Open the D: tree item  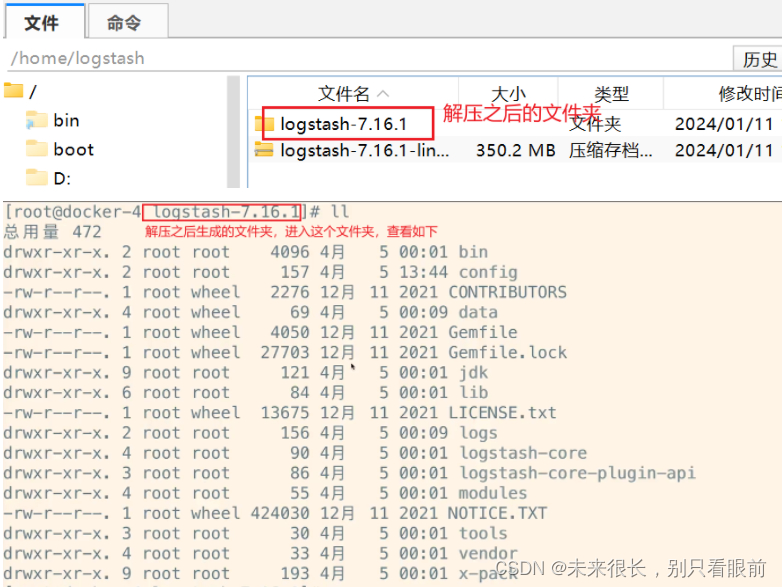click(x=62, y=178)
